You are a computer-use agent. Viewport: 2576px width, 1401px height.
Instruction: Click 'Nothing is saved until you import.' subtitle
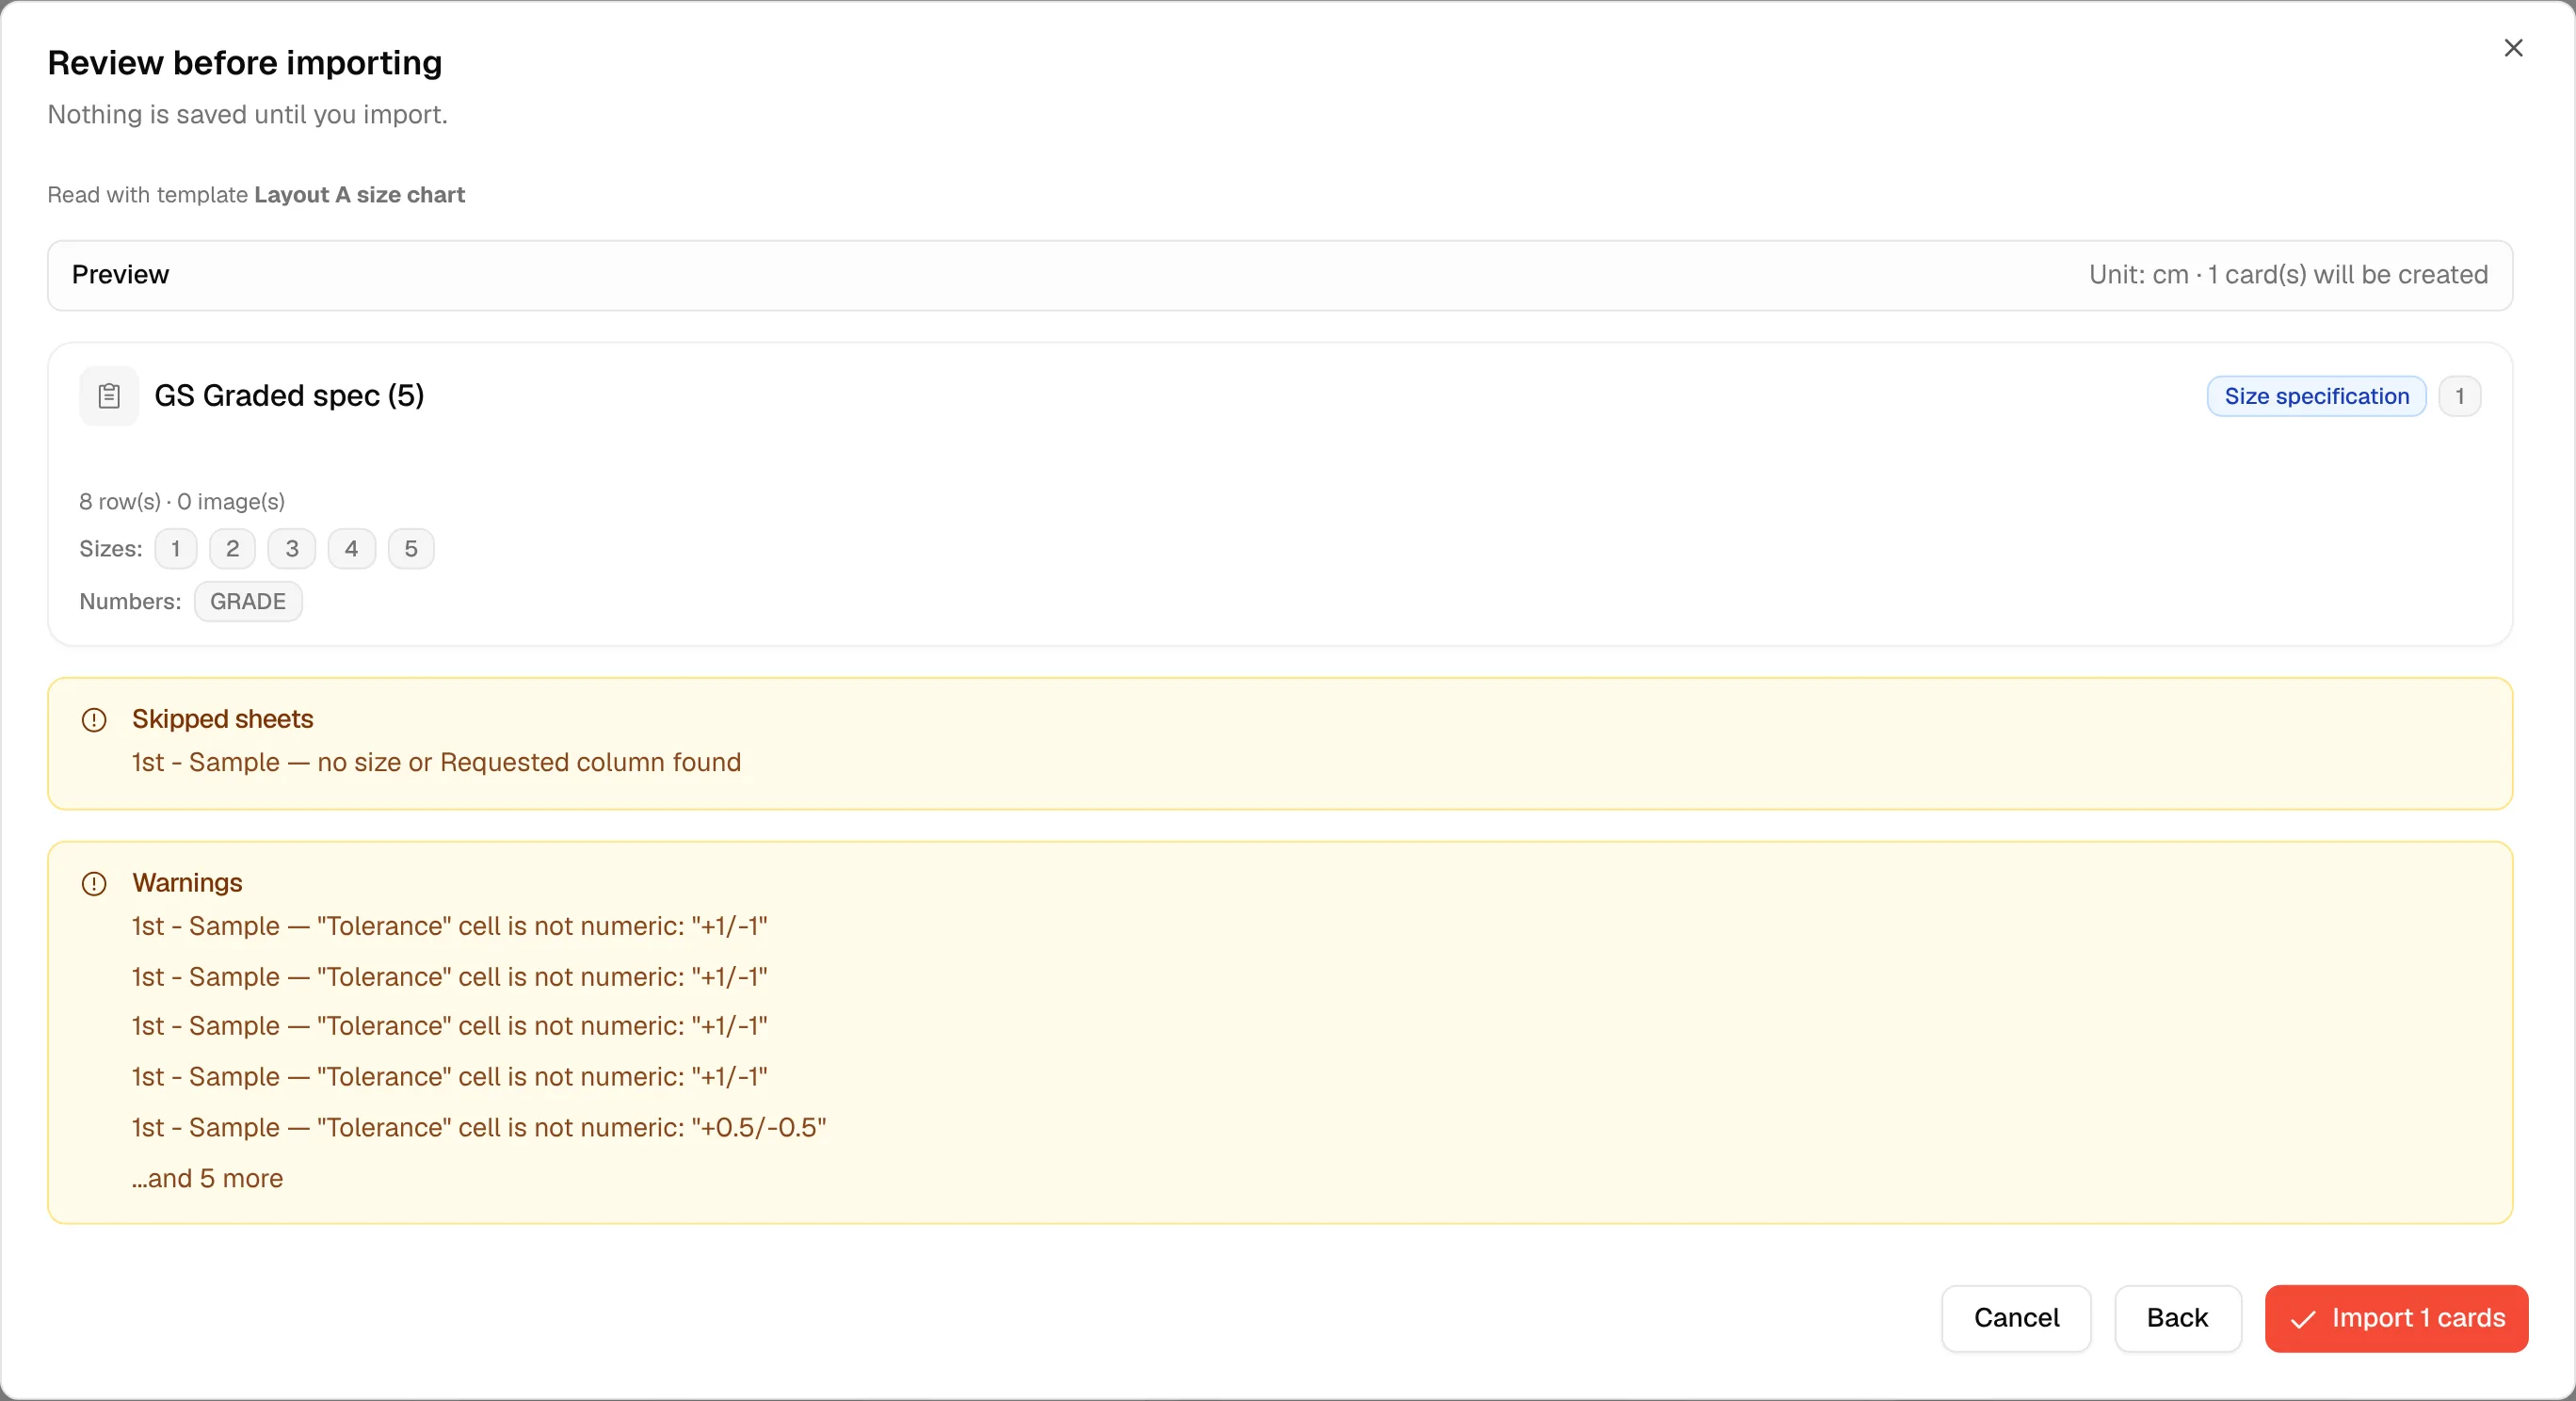247,115
